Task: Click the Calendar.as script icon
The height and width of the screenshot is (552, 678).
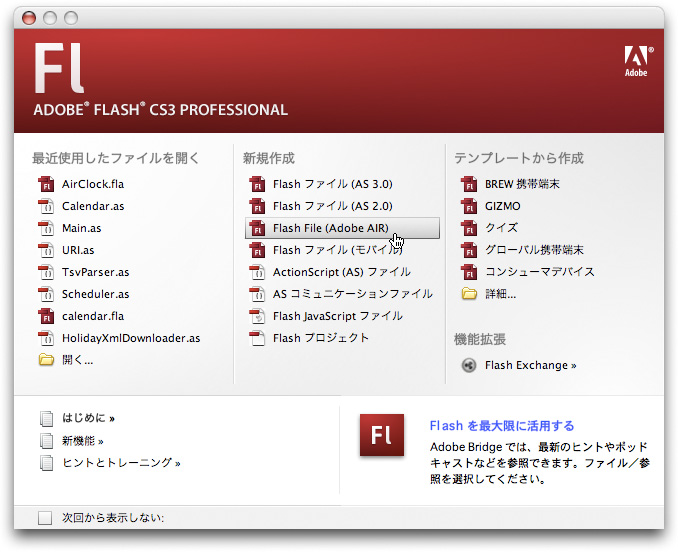Action: point(46,206)
